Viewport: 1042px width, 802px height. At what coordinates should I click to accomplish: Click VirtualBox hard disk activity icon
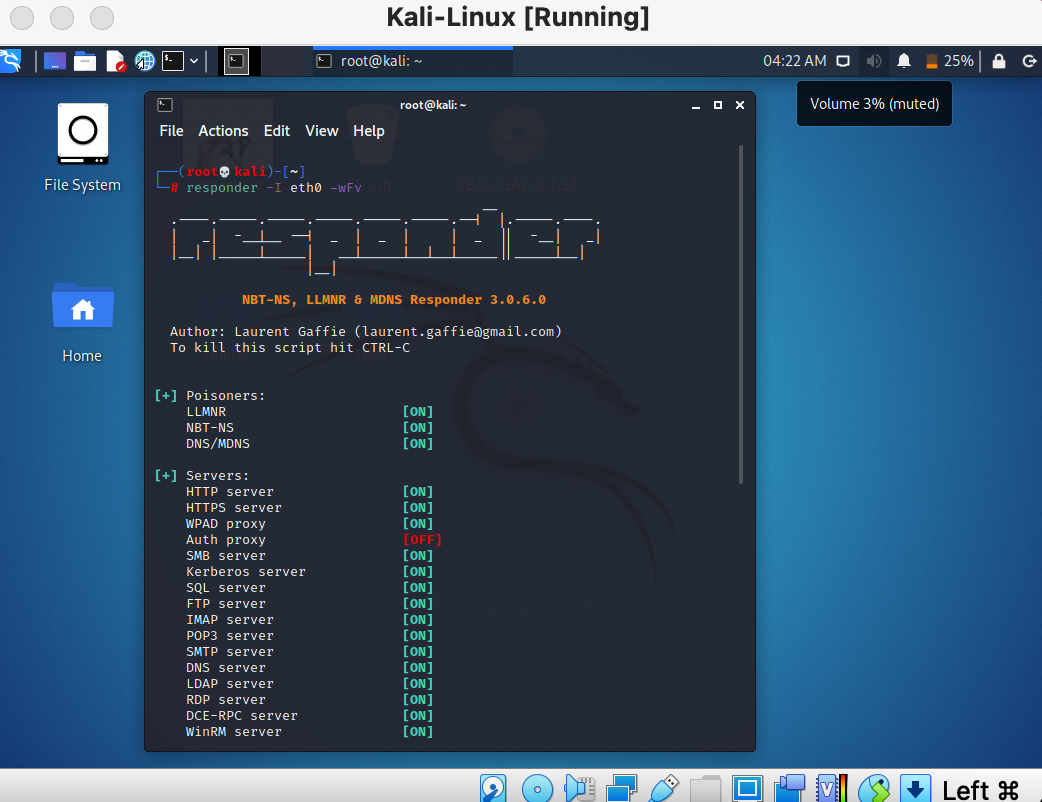tap(493, 789)
